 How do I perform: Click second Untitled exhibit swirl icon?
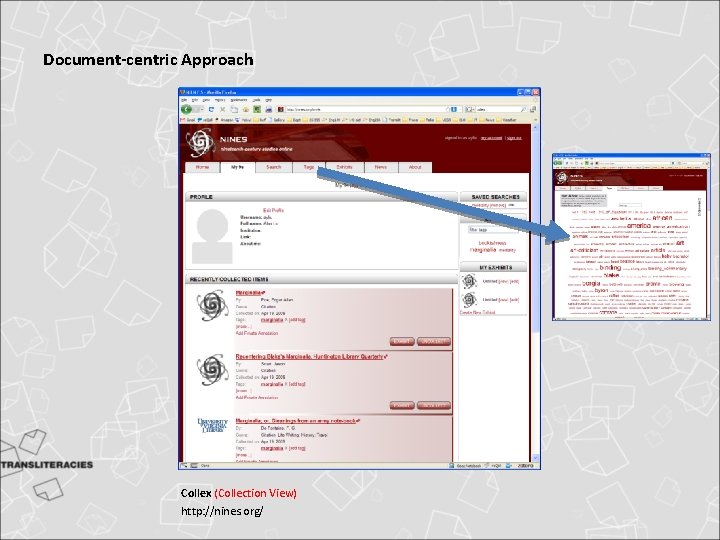coord(469,300)
